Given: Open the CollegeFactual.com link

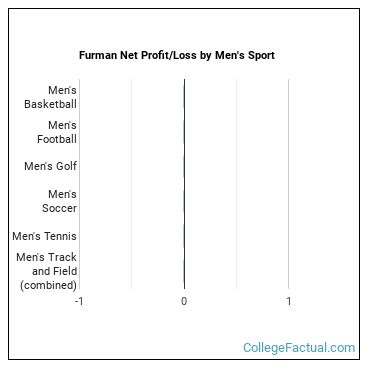Looking at the screenshot, I should pos(299,348).
